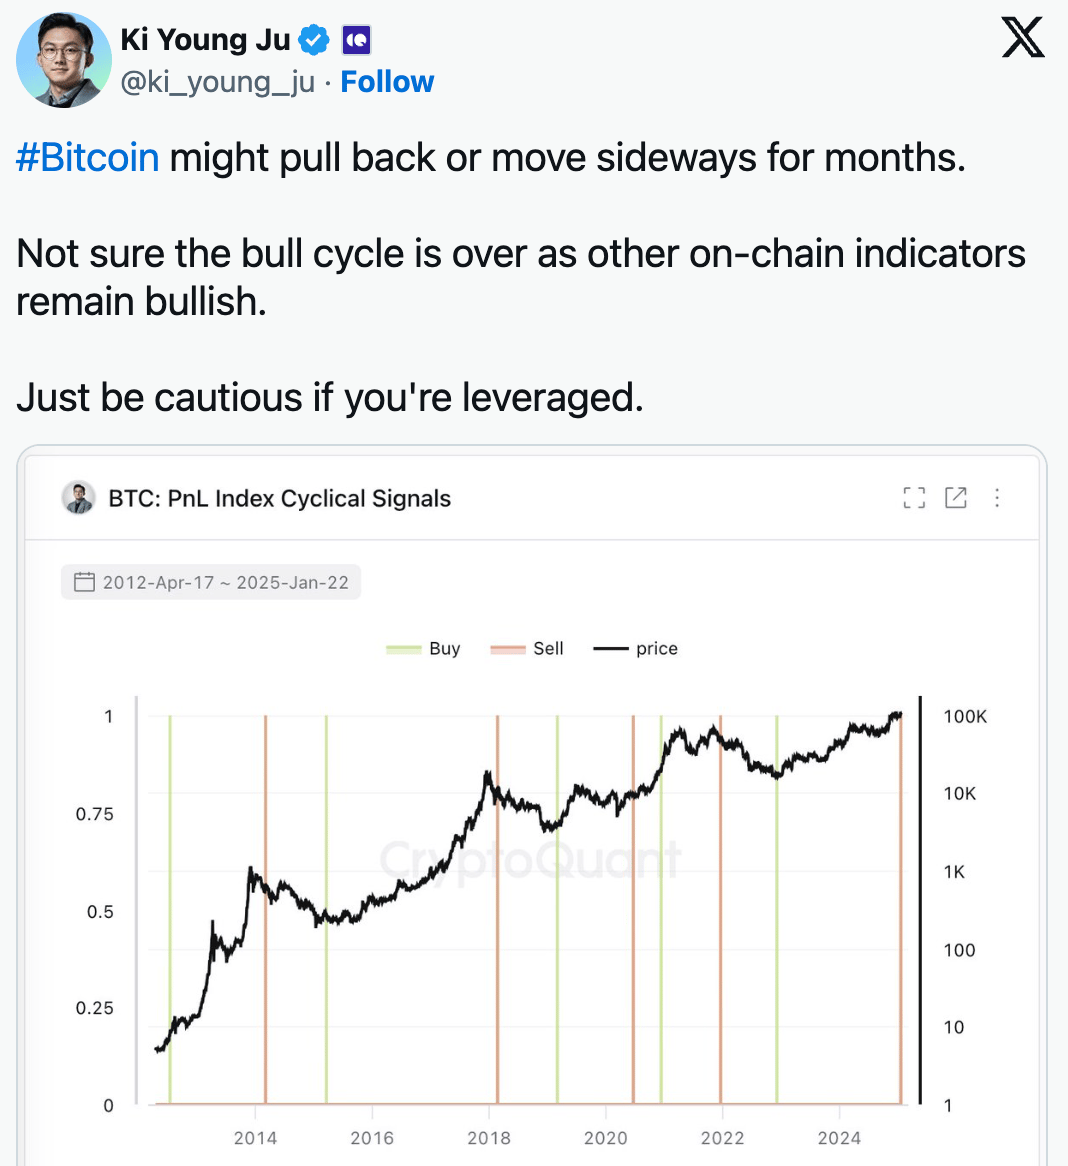1068x1166 pixels.
Task: Click the blue verified badge
Action: click(314, 40)
